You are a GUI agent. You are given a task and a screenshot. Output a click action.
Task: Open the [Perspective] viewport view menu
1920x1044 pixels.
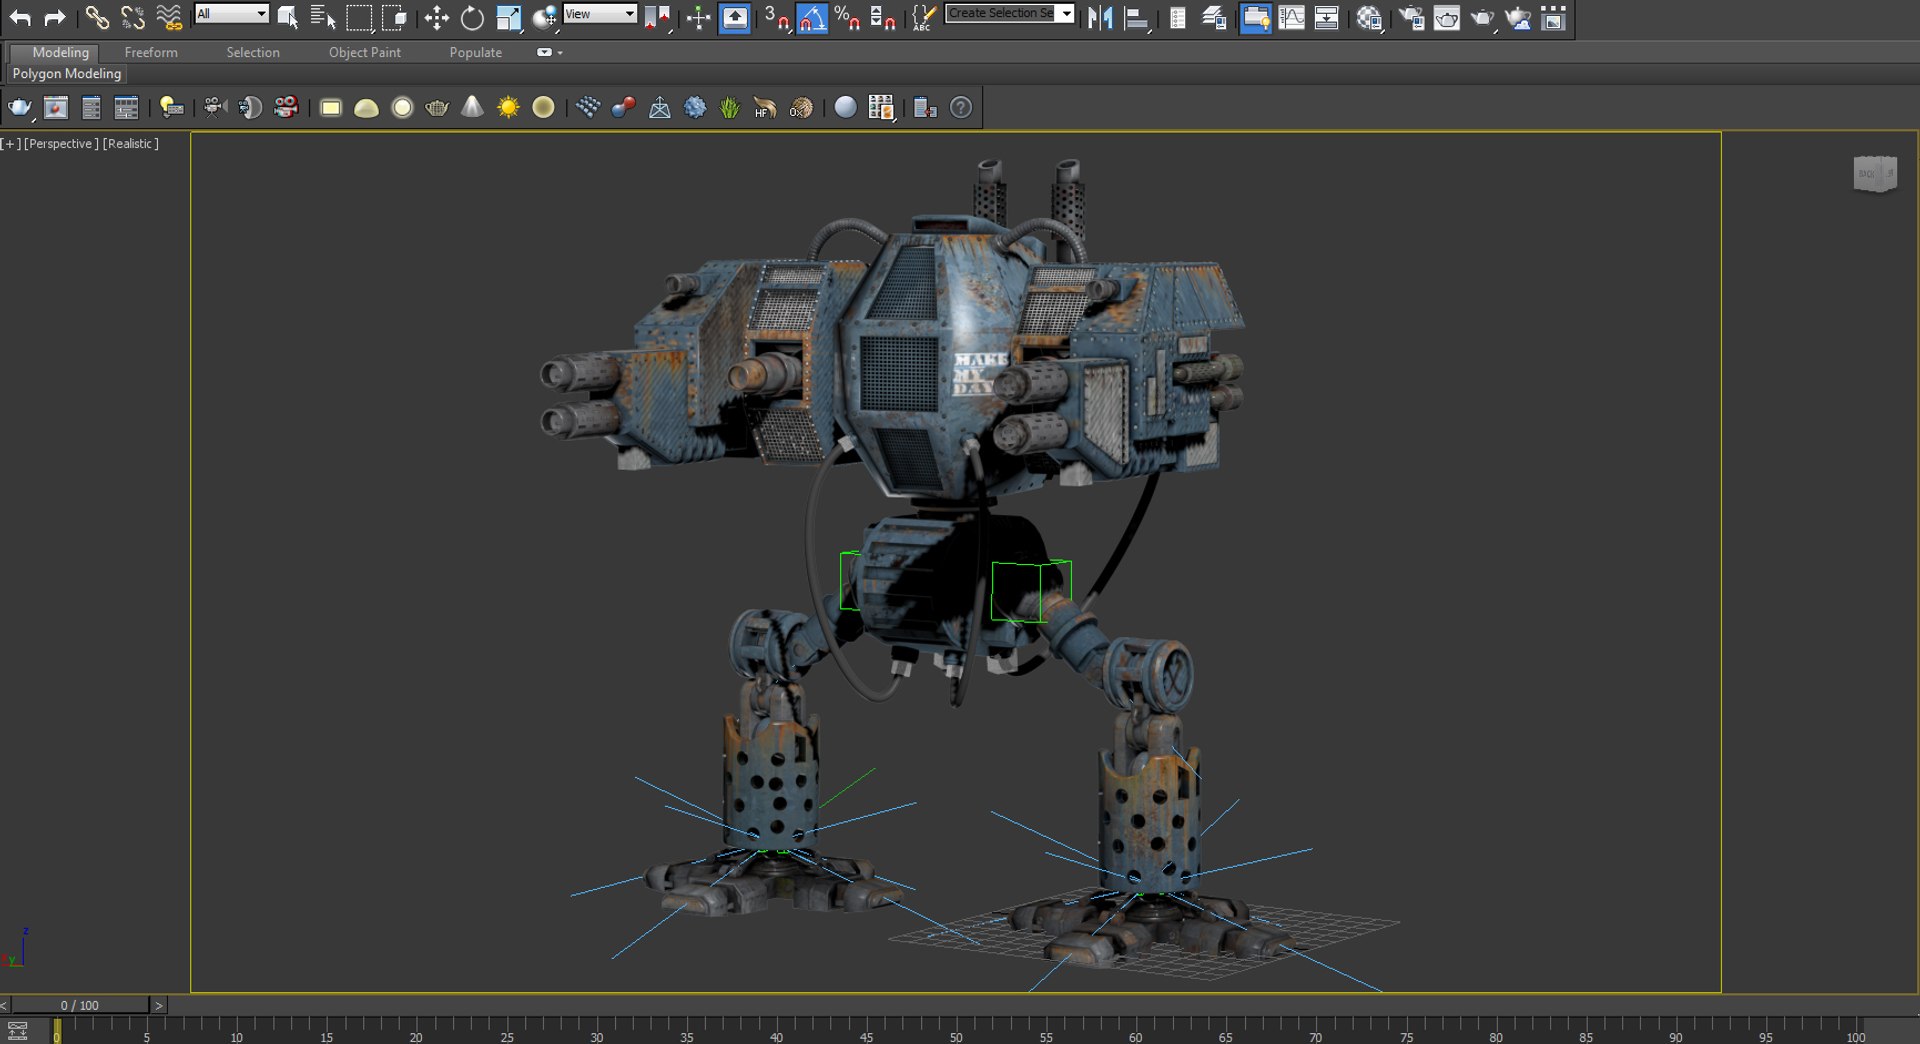click(61, 144)
